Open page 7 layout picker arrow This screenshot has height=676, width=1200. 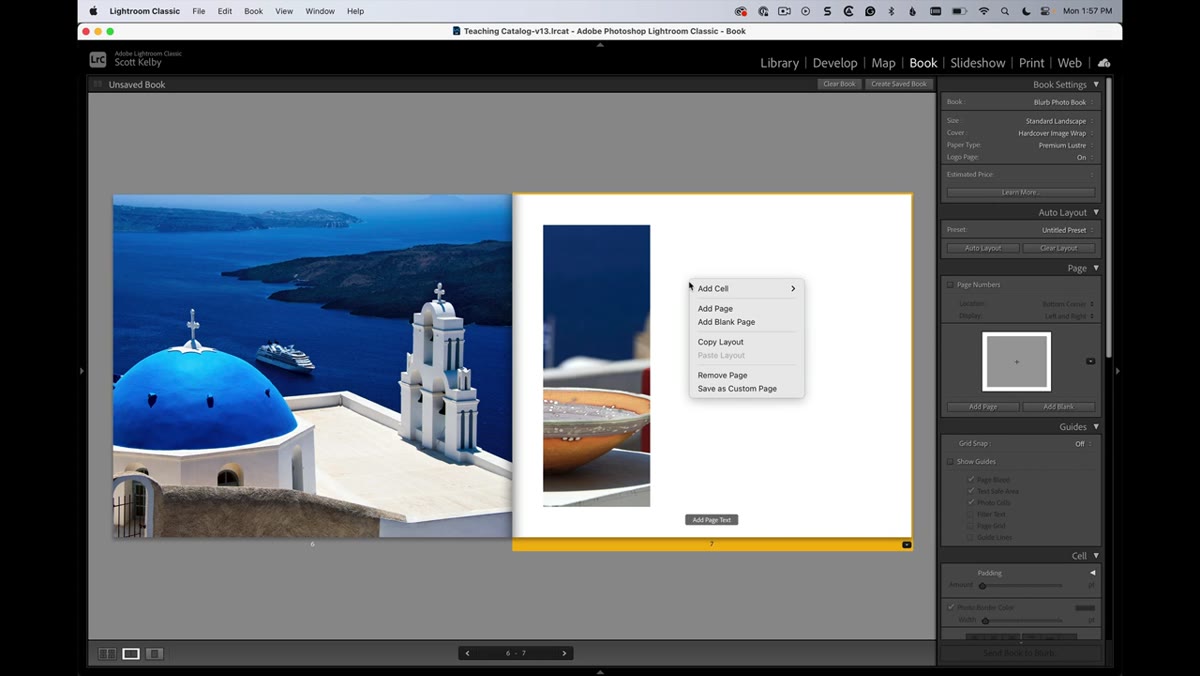point(906,545)
